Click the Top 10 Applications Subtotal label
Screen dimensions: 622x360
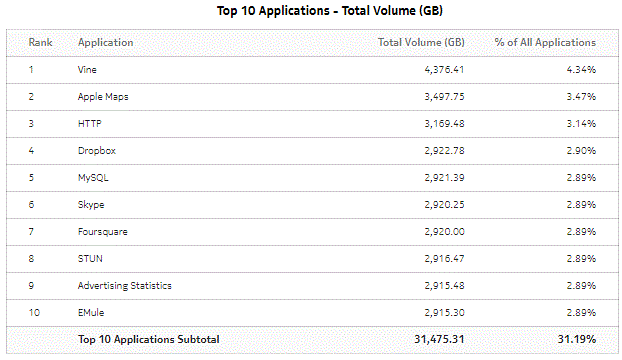(149, 340)
